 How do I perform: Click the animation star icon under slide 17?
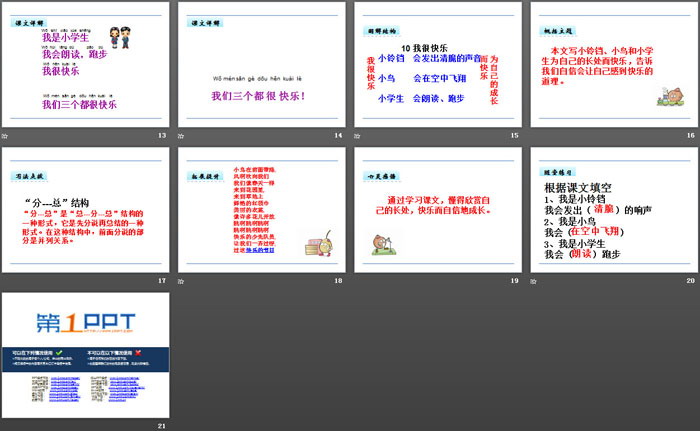tap(8, 279)
